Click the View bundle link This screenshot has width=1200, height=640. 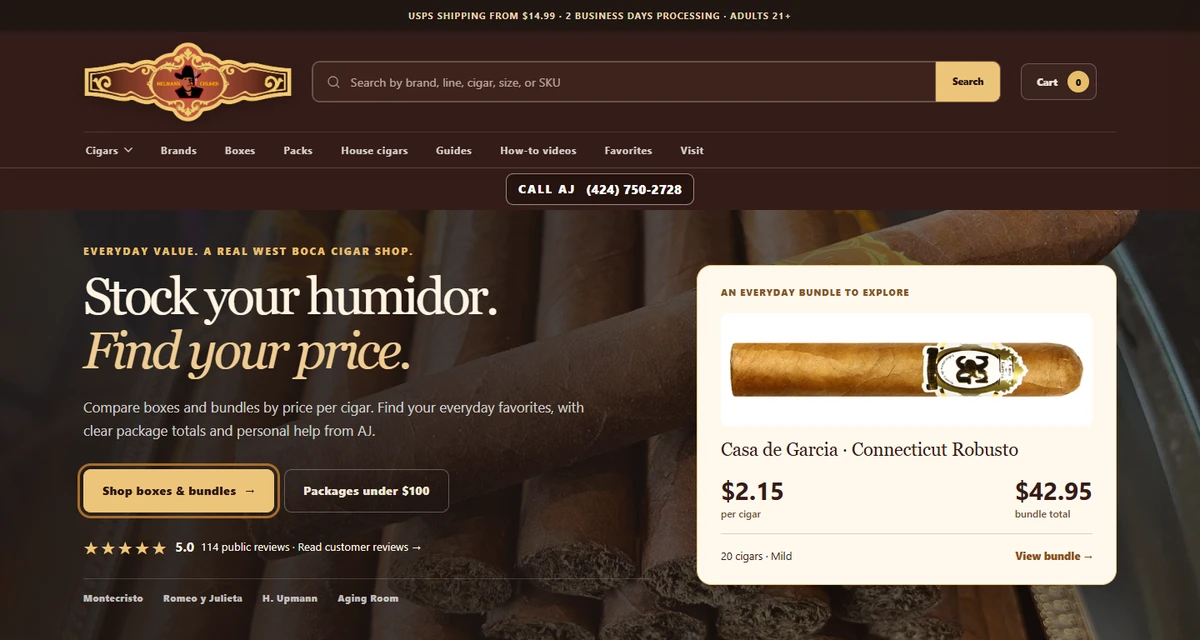1054,556
